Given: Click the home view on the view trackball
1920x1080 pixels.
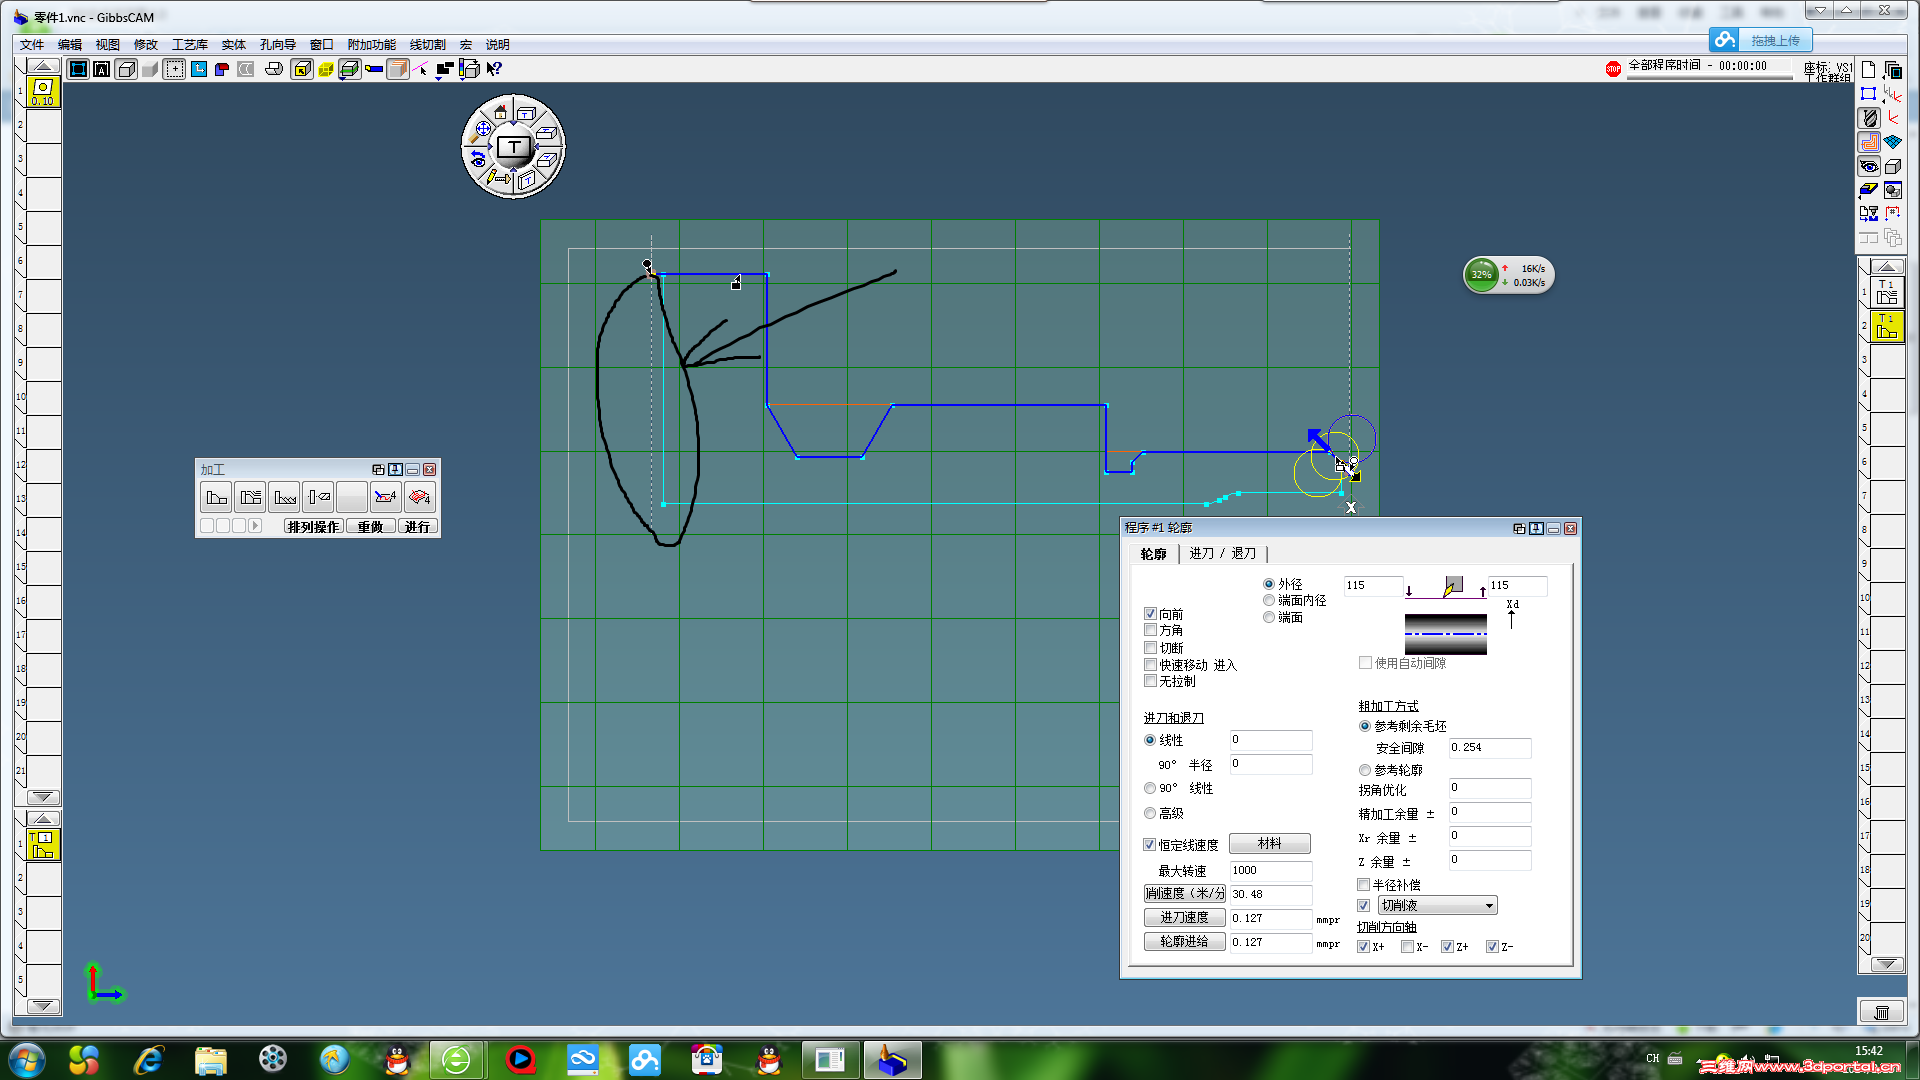Looking at the screenshot, I should 500,112.
